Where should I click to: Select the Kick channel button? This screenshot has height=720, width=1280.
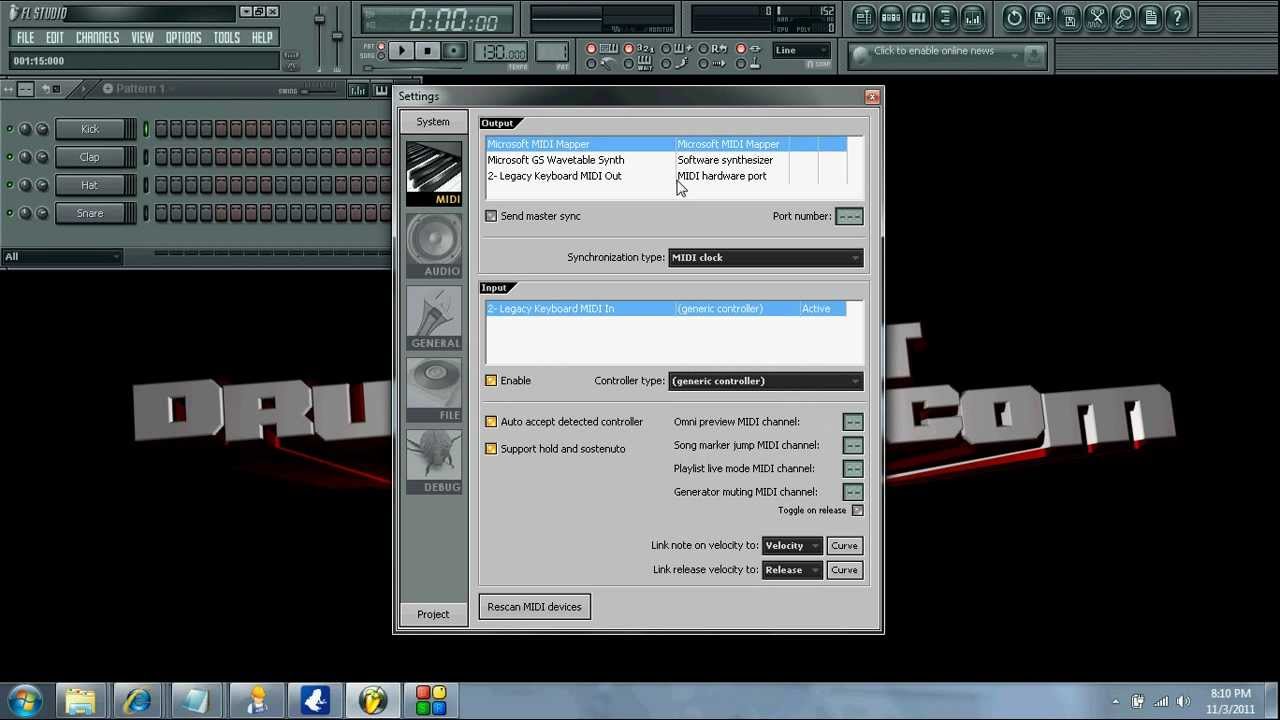[x=90, y=129]
